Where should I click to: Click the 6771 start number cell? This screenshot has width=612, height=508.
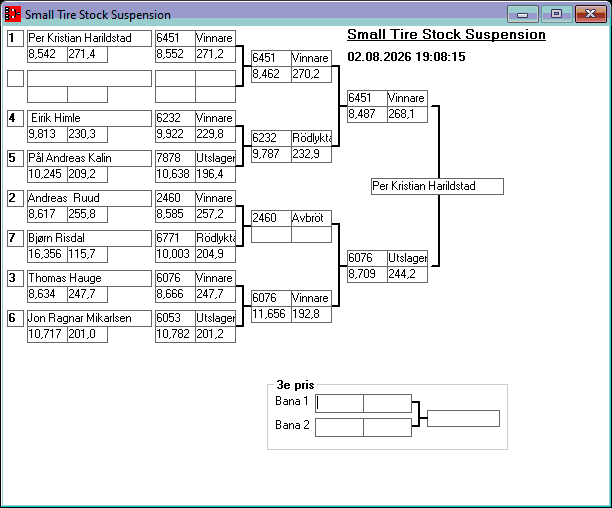(175, 238)
